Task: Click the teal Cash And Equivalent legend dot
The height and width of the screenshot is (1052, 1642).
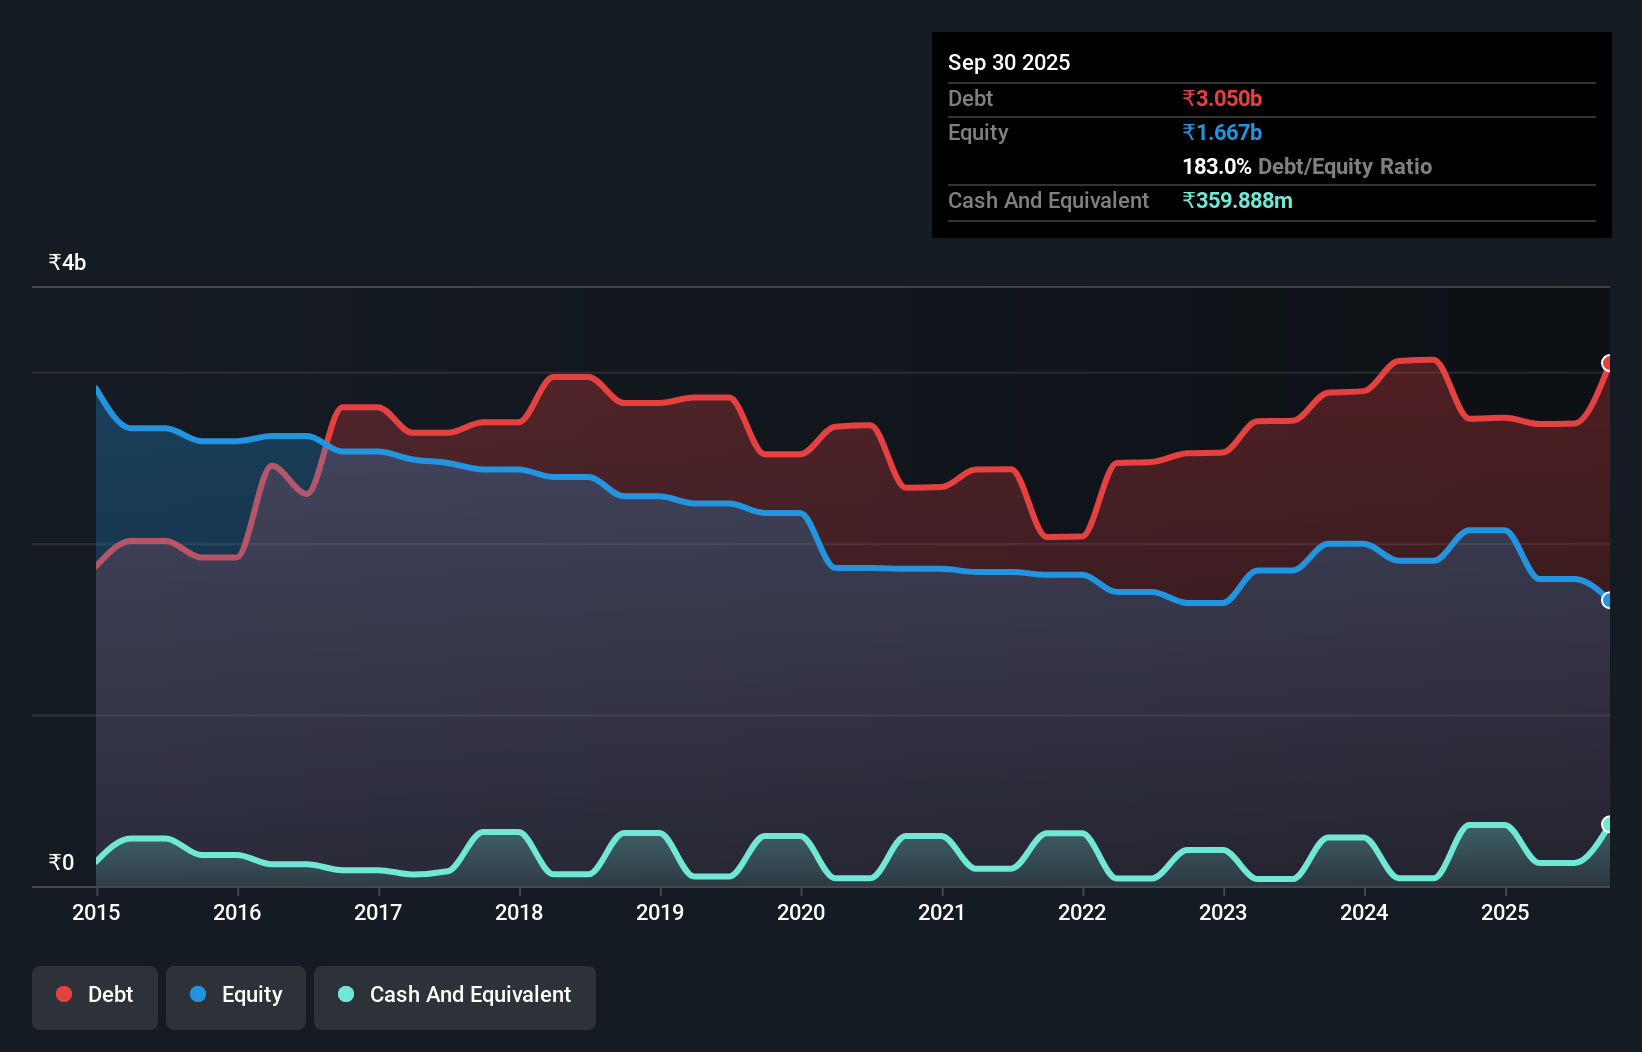Action: (344, 995)
